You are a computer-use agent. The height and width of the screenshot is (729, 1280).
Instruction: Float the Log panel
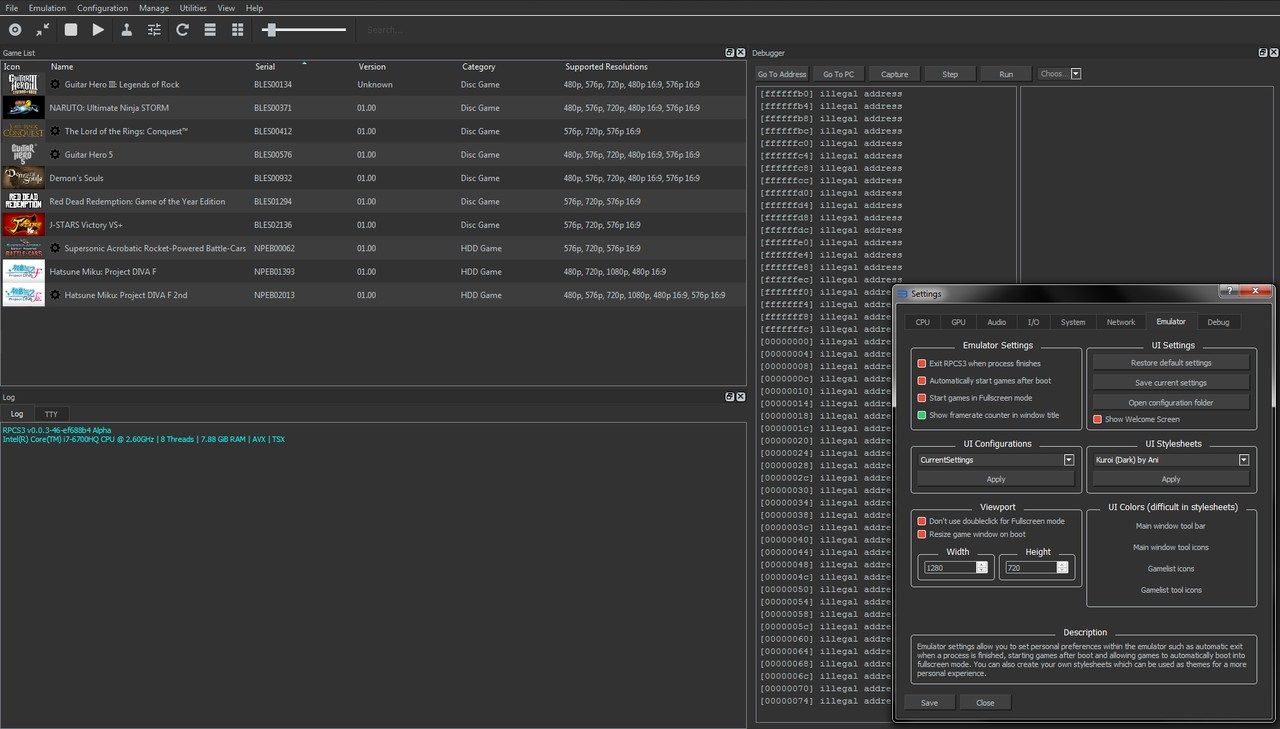pos(729,397)
